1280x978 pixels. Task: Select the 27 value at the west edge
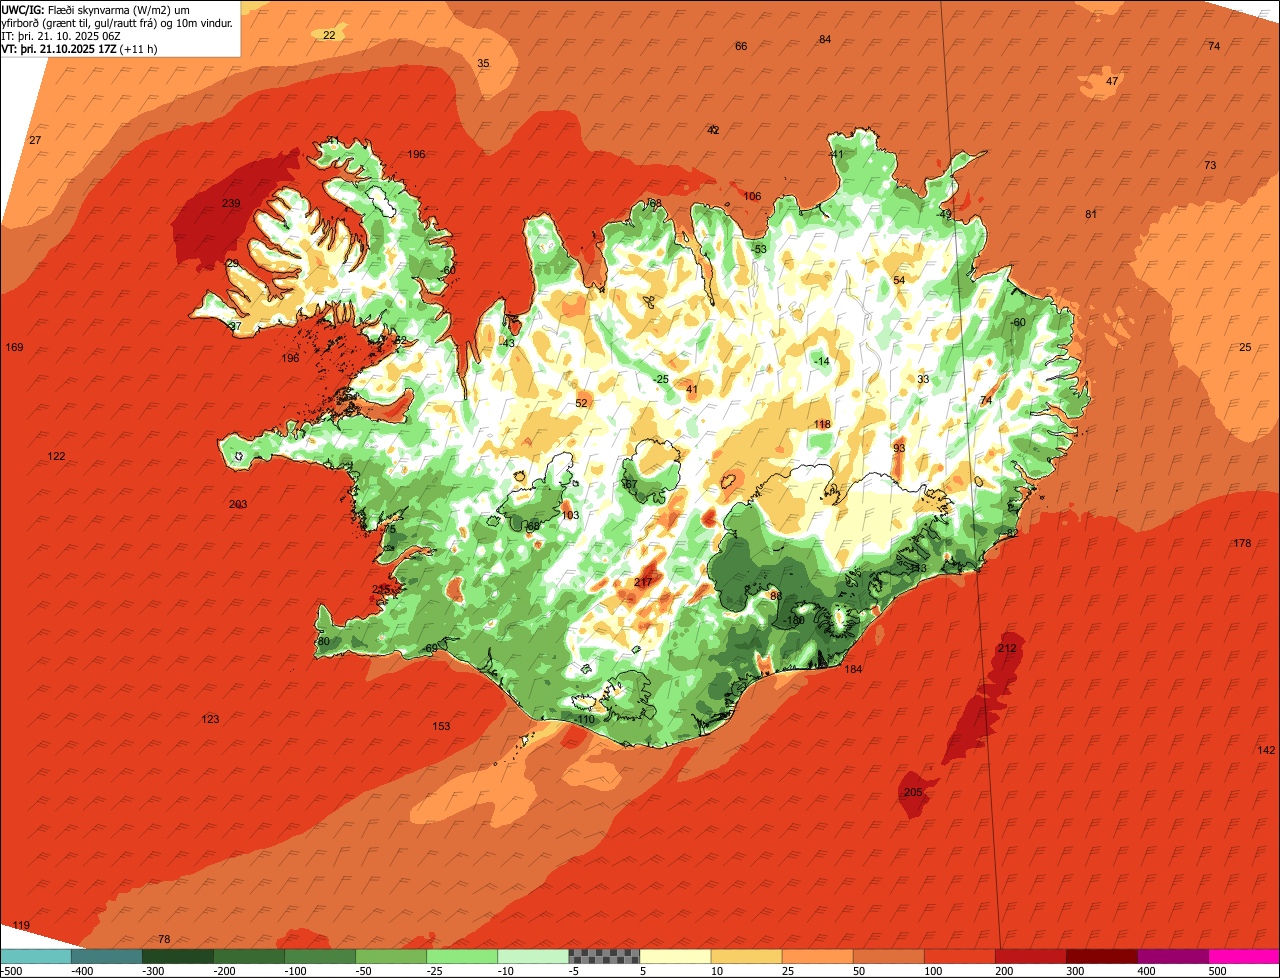click(35, 140)
